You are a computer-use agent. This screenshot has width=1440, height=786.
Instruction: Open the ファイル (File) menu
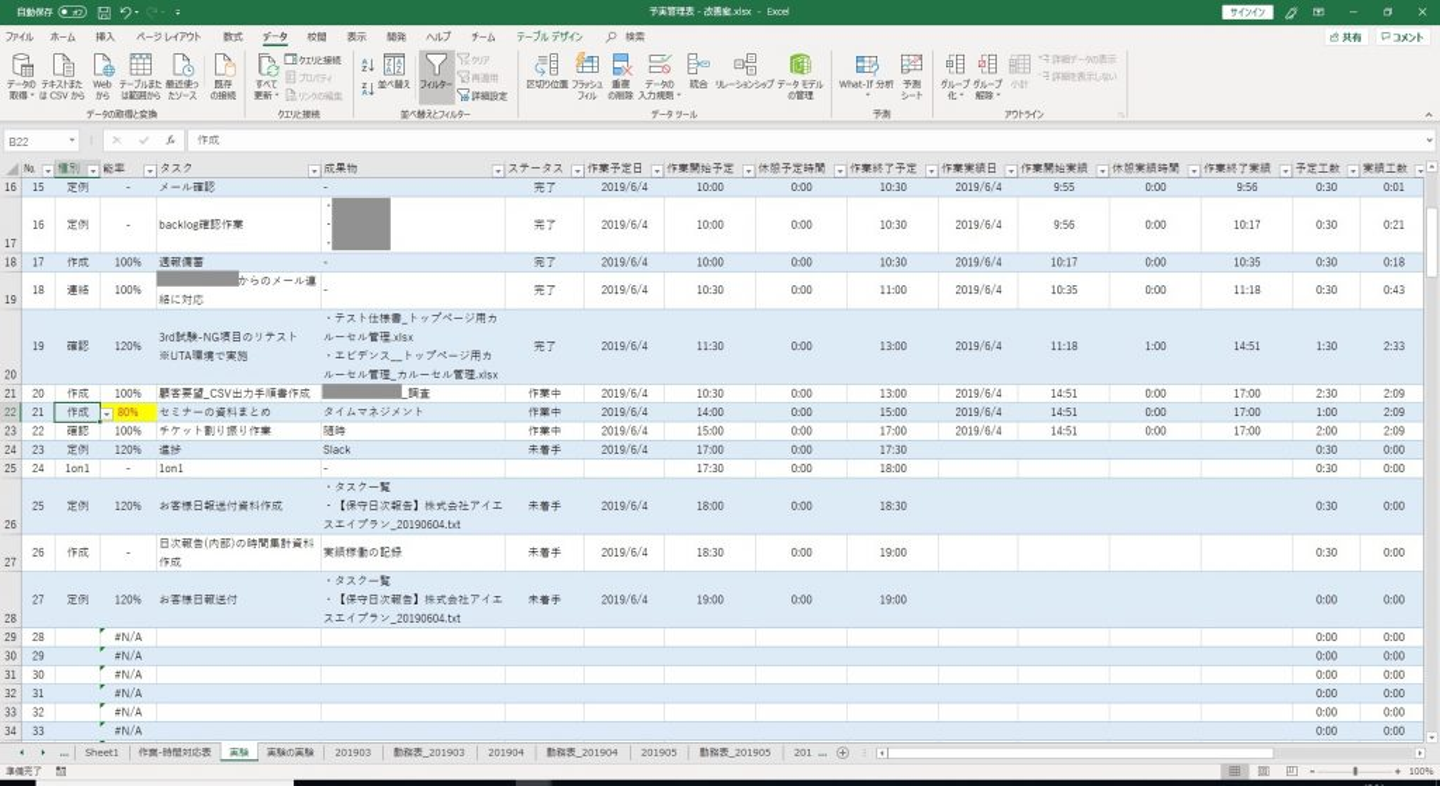click(x=19, y=37)
